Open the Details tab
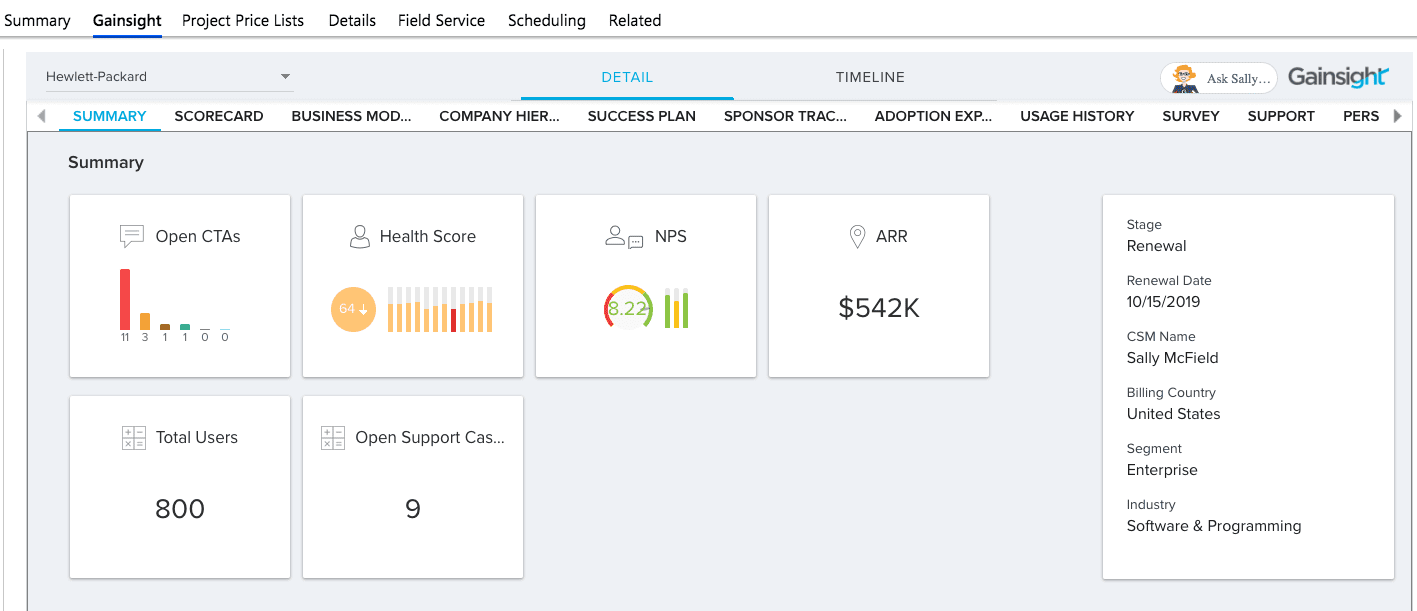Viewport: 1417px width, 611px height. point(352,20)
